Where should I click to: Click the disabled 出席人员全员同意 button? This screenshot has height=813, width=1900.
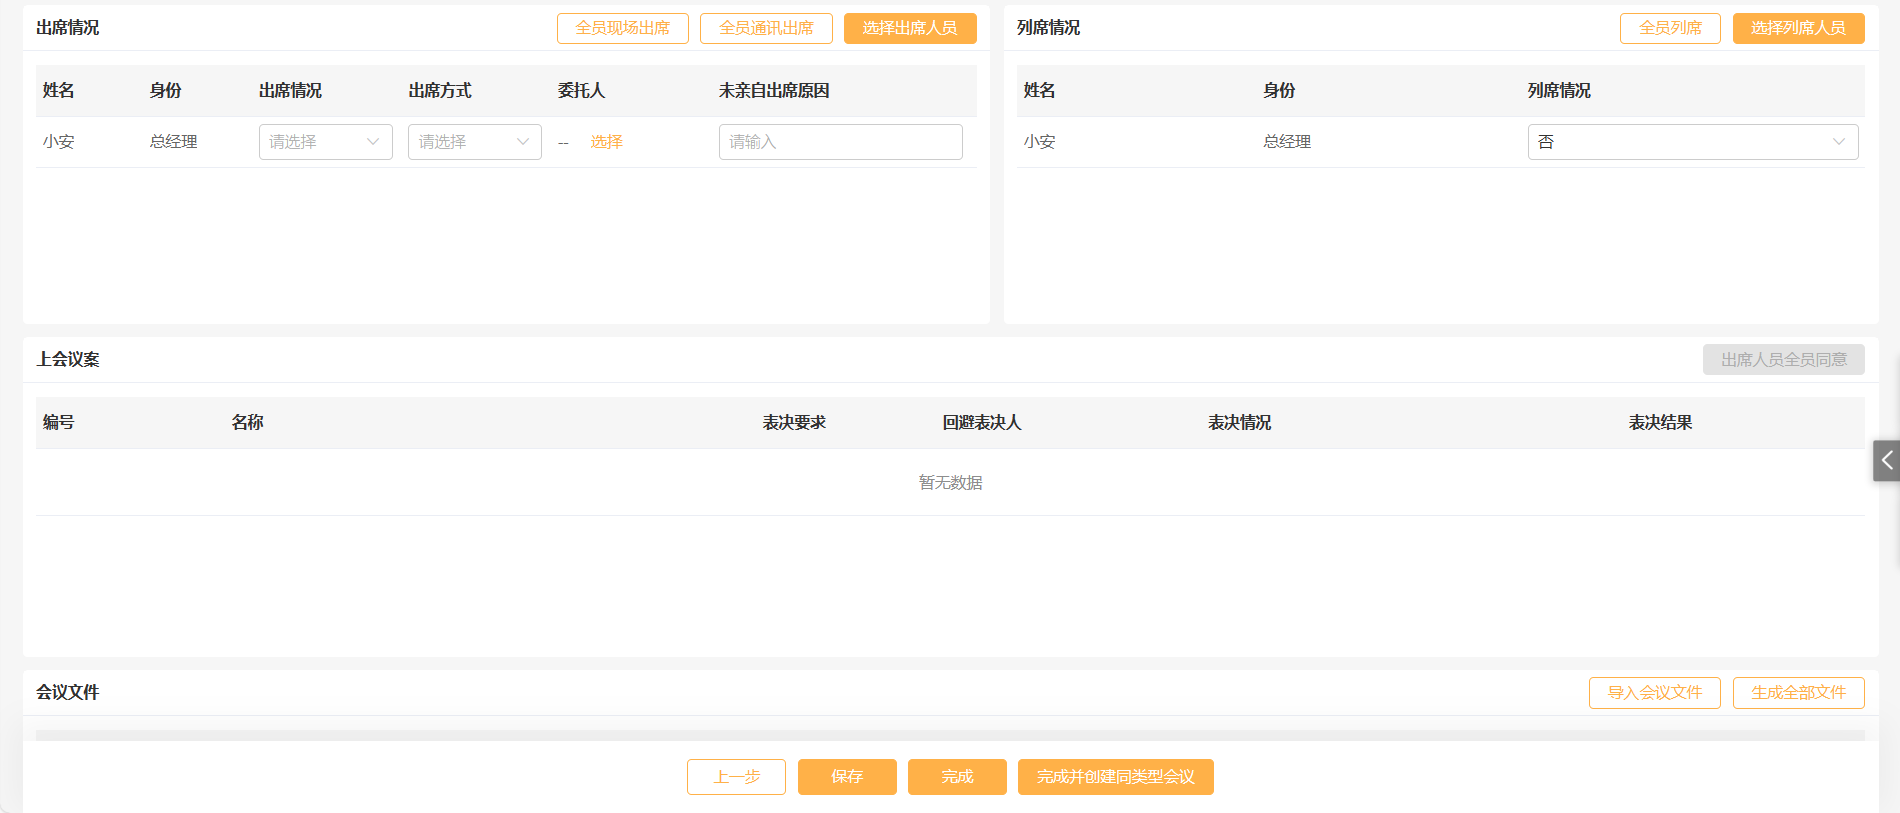[x=1784, y=360]
